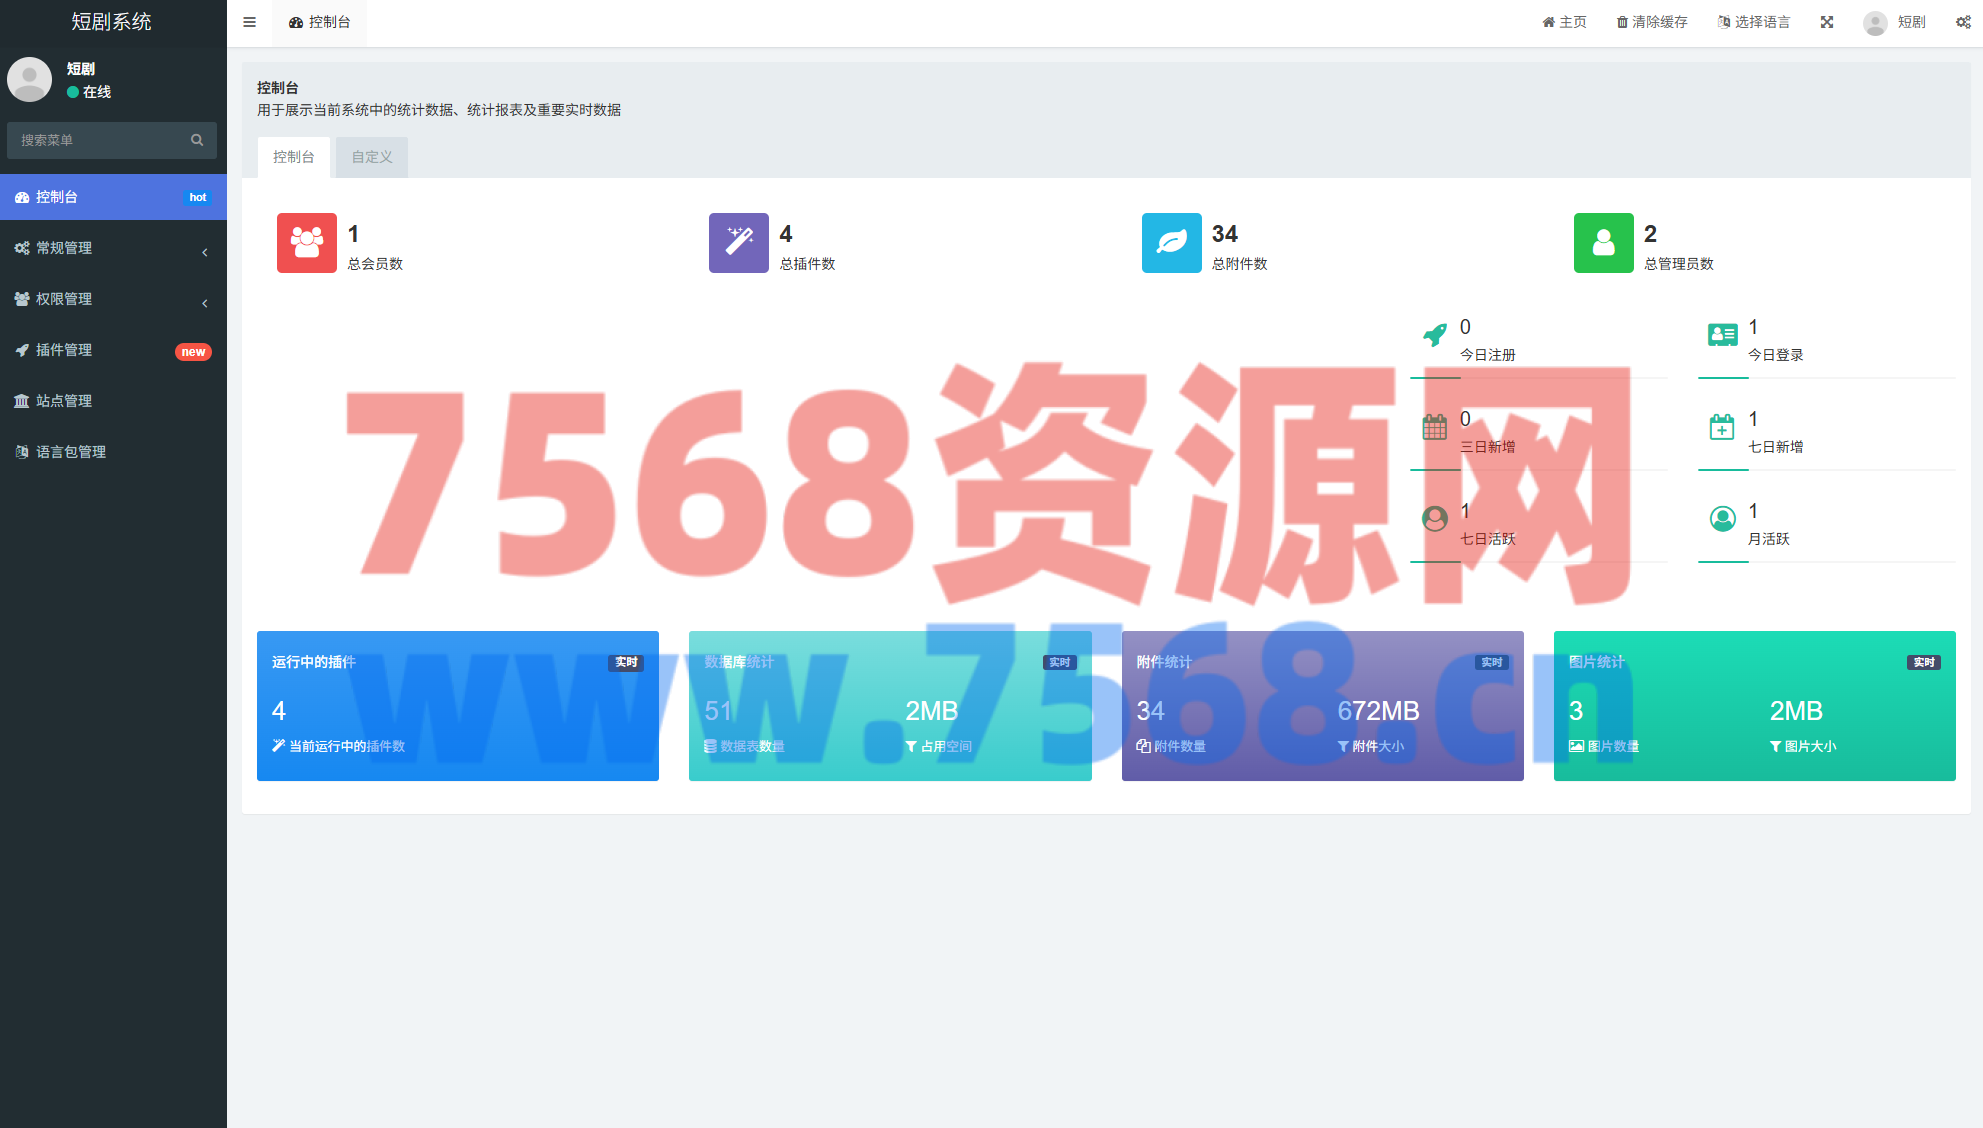Open the 短剧 user account dropdown
Image resolution: width=1983 pixels, height=1128 pixels.
(1895, 22)
